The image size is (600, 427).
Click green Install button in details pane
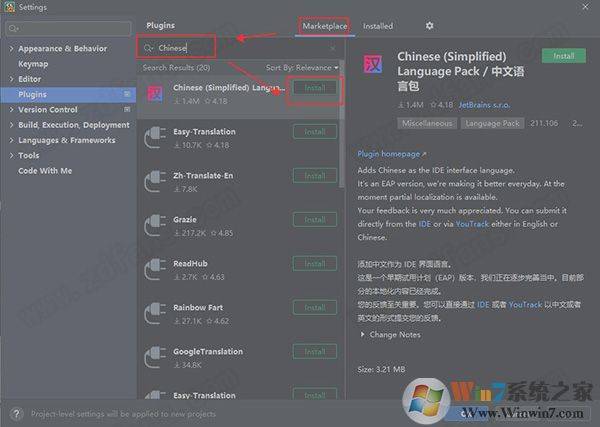[x=564, y=56]
